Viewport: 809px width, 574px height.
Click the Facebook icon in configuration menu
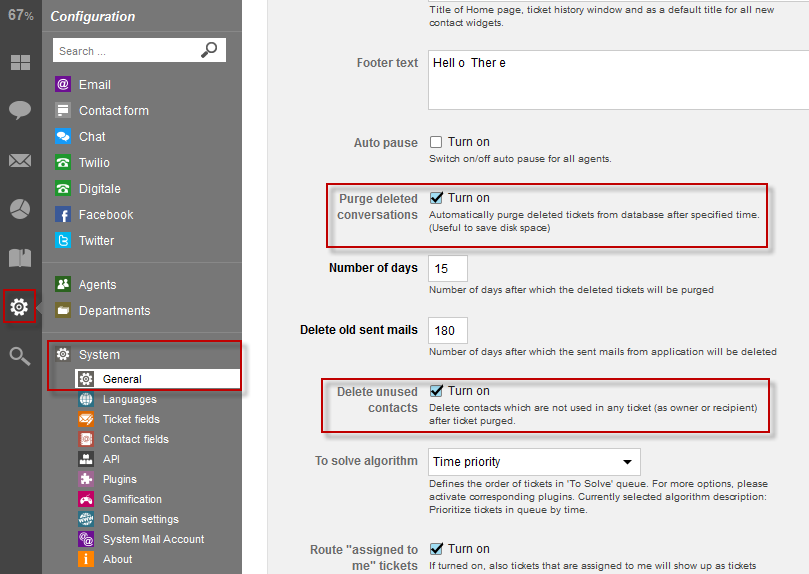tap(63, 215)
